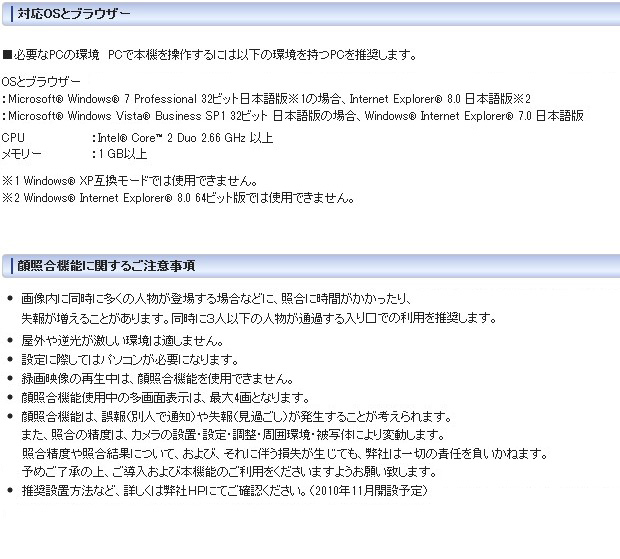Click the OSとブラウザー label
This screenshot has width=620, height=559.
[41, 82]
